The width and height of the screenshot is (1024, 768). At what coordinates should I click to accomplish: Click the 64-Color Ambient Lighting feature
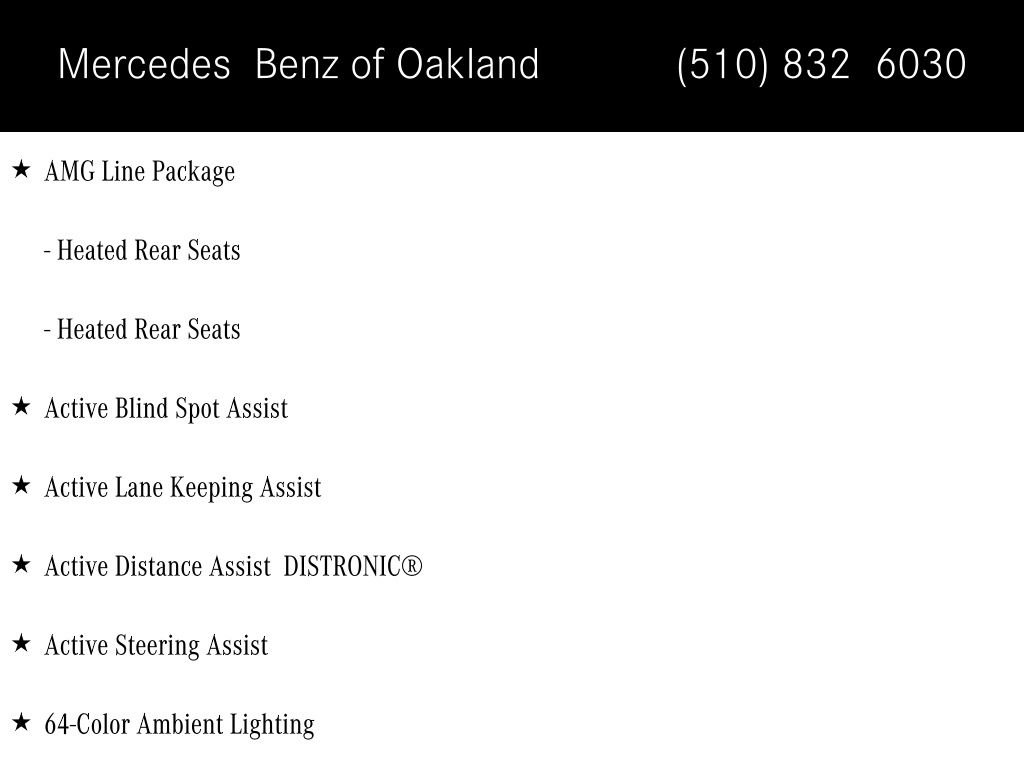click(x=180, y=725)
